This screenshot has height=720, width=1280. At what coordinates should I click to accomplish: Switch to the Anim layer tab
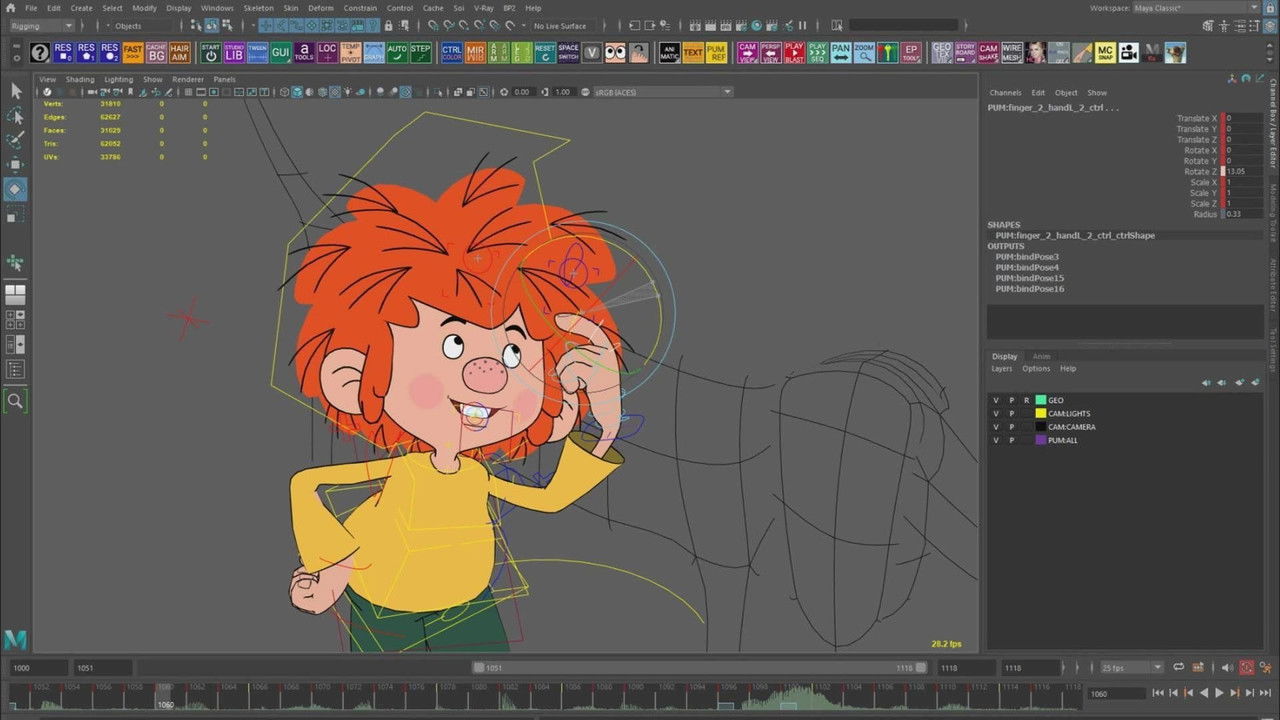coord(1041,356)
